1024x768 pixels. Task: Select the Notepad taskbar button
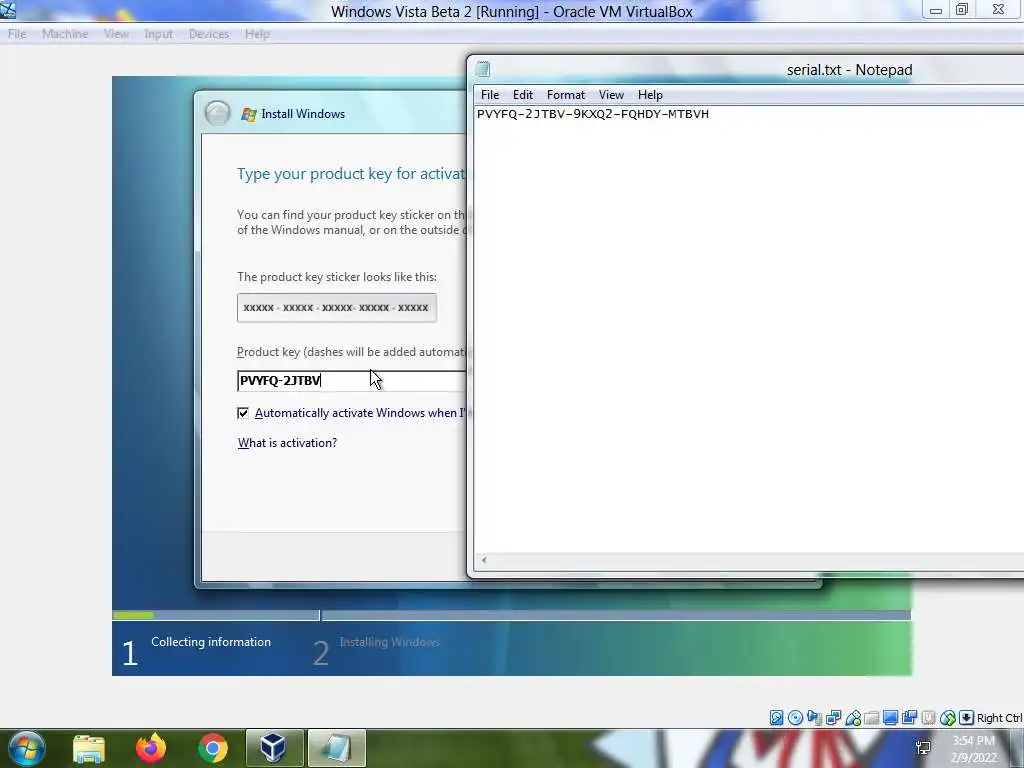[336, 748]
